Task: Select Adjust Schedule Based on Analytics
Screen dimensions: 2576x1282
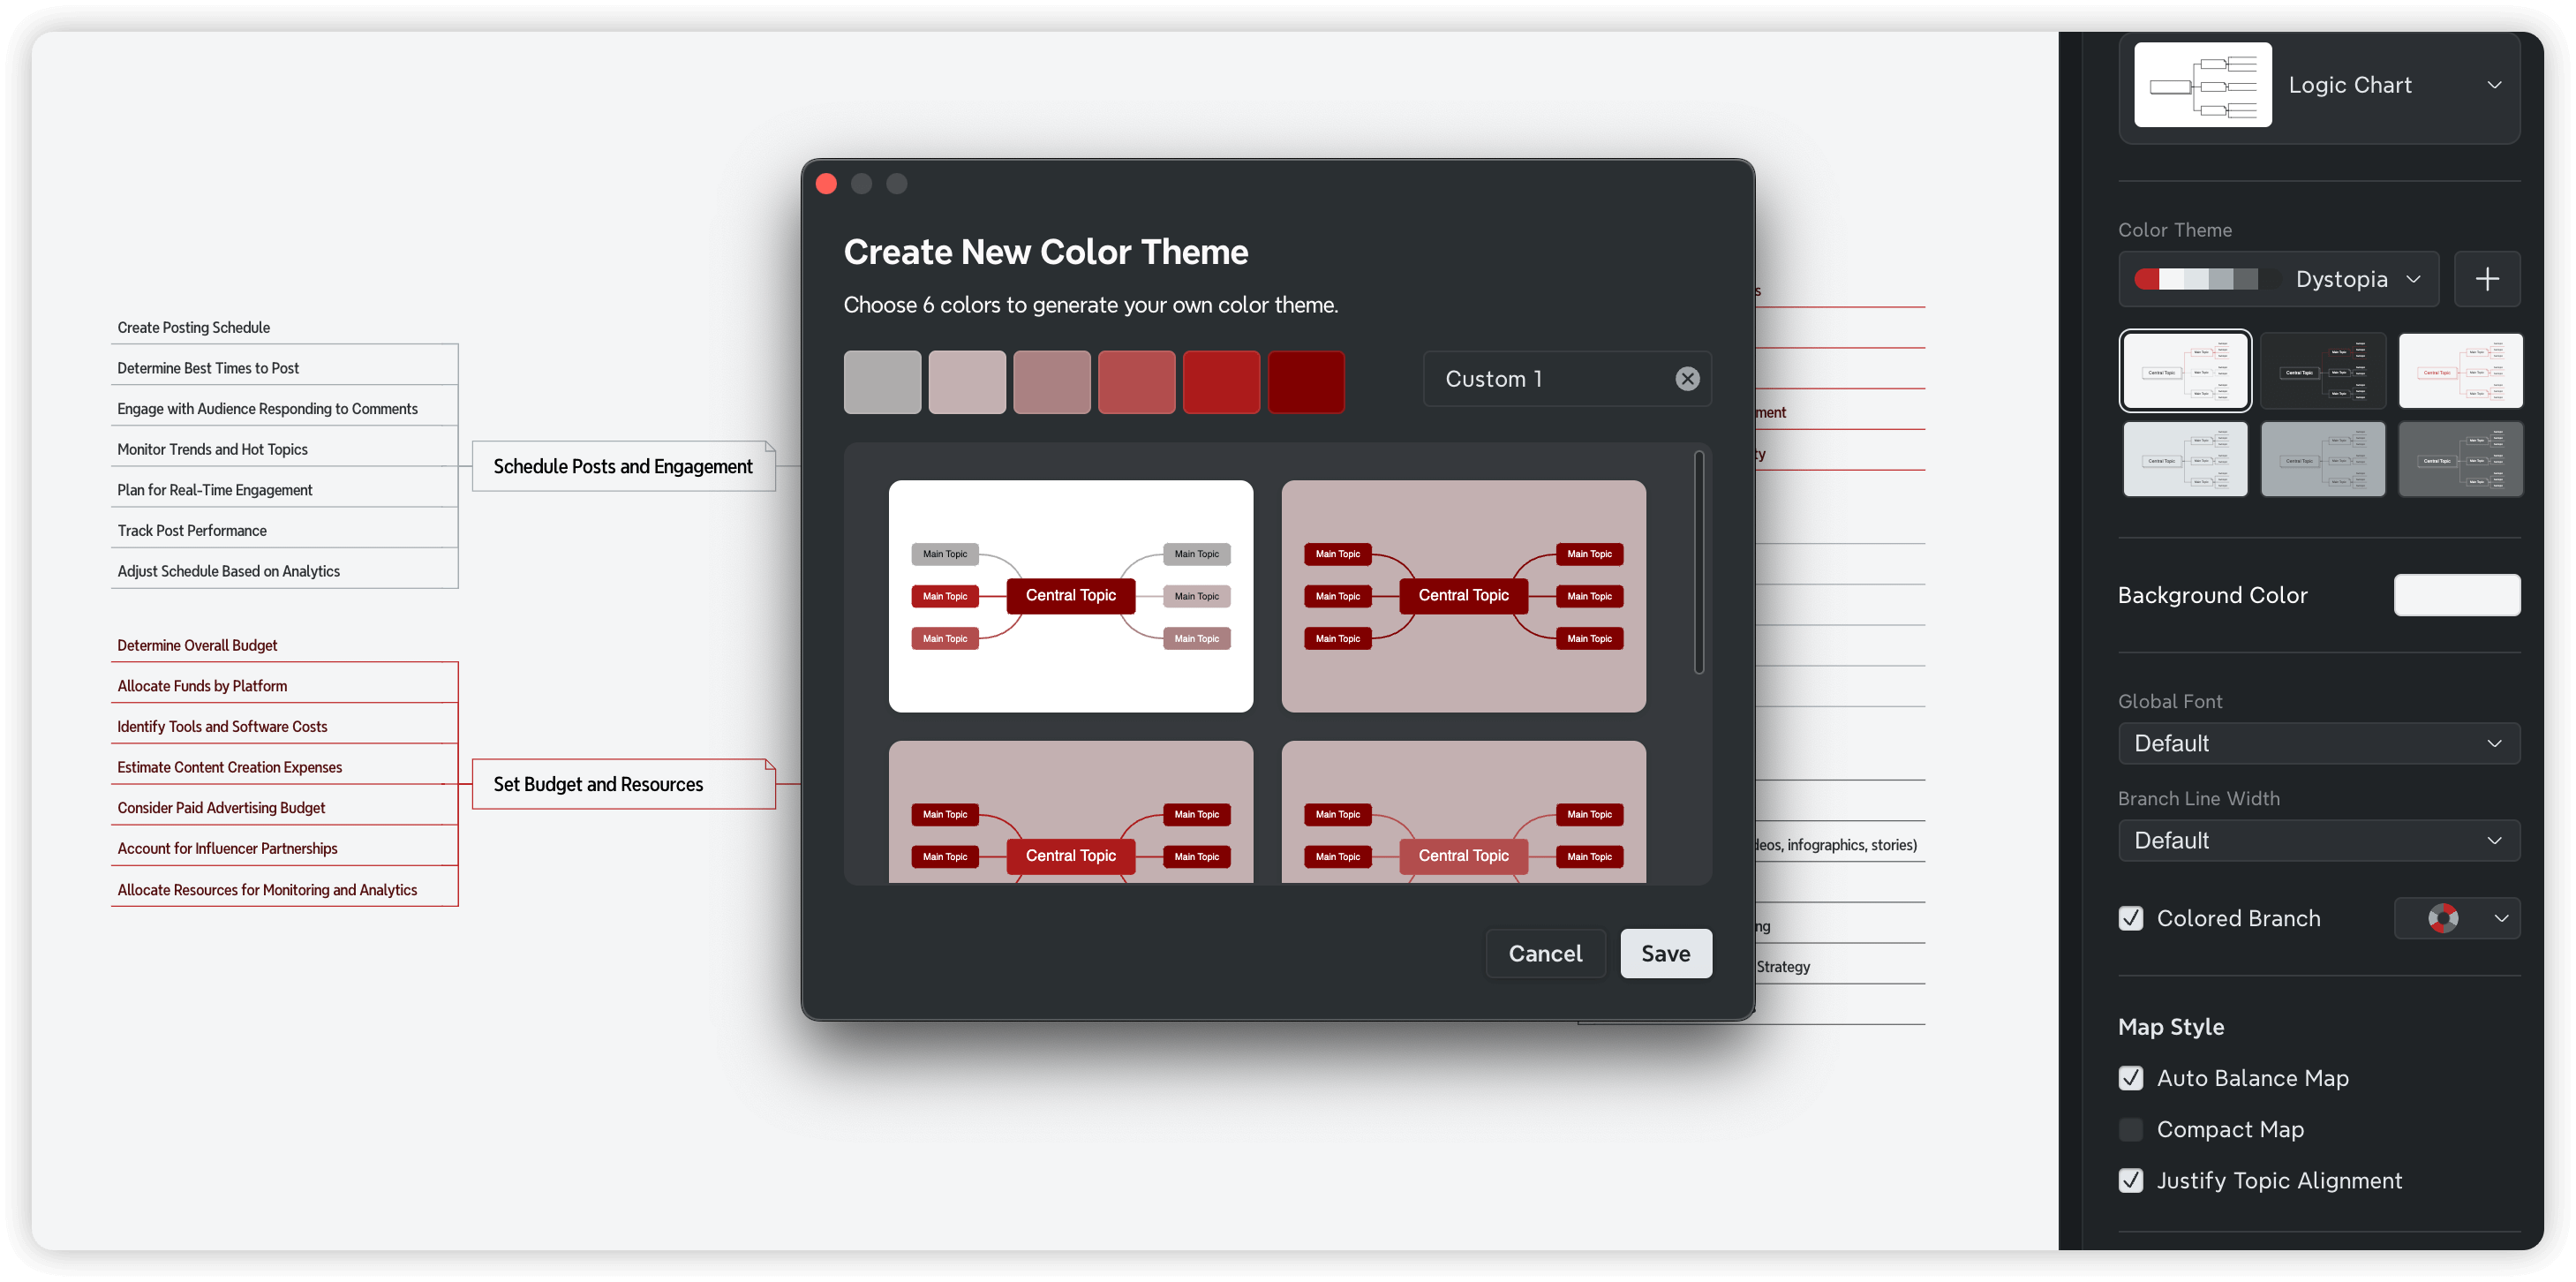Action: tap(228, 571)
